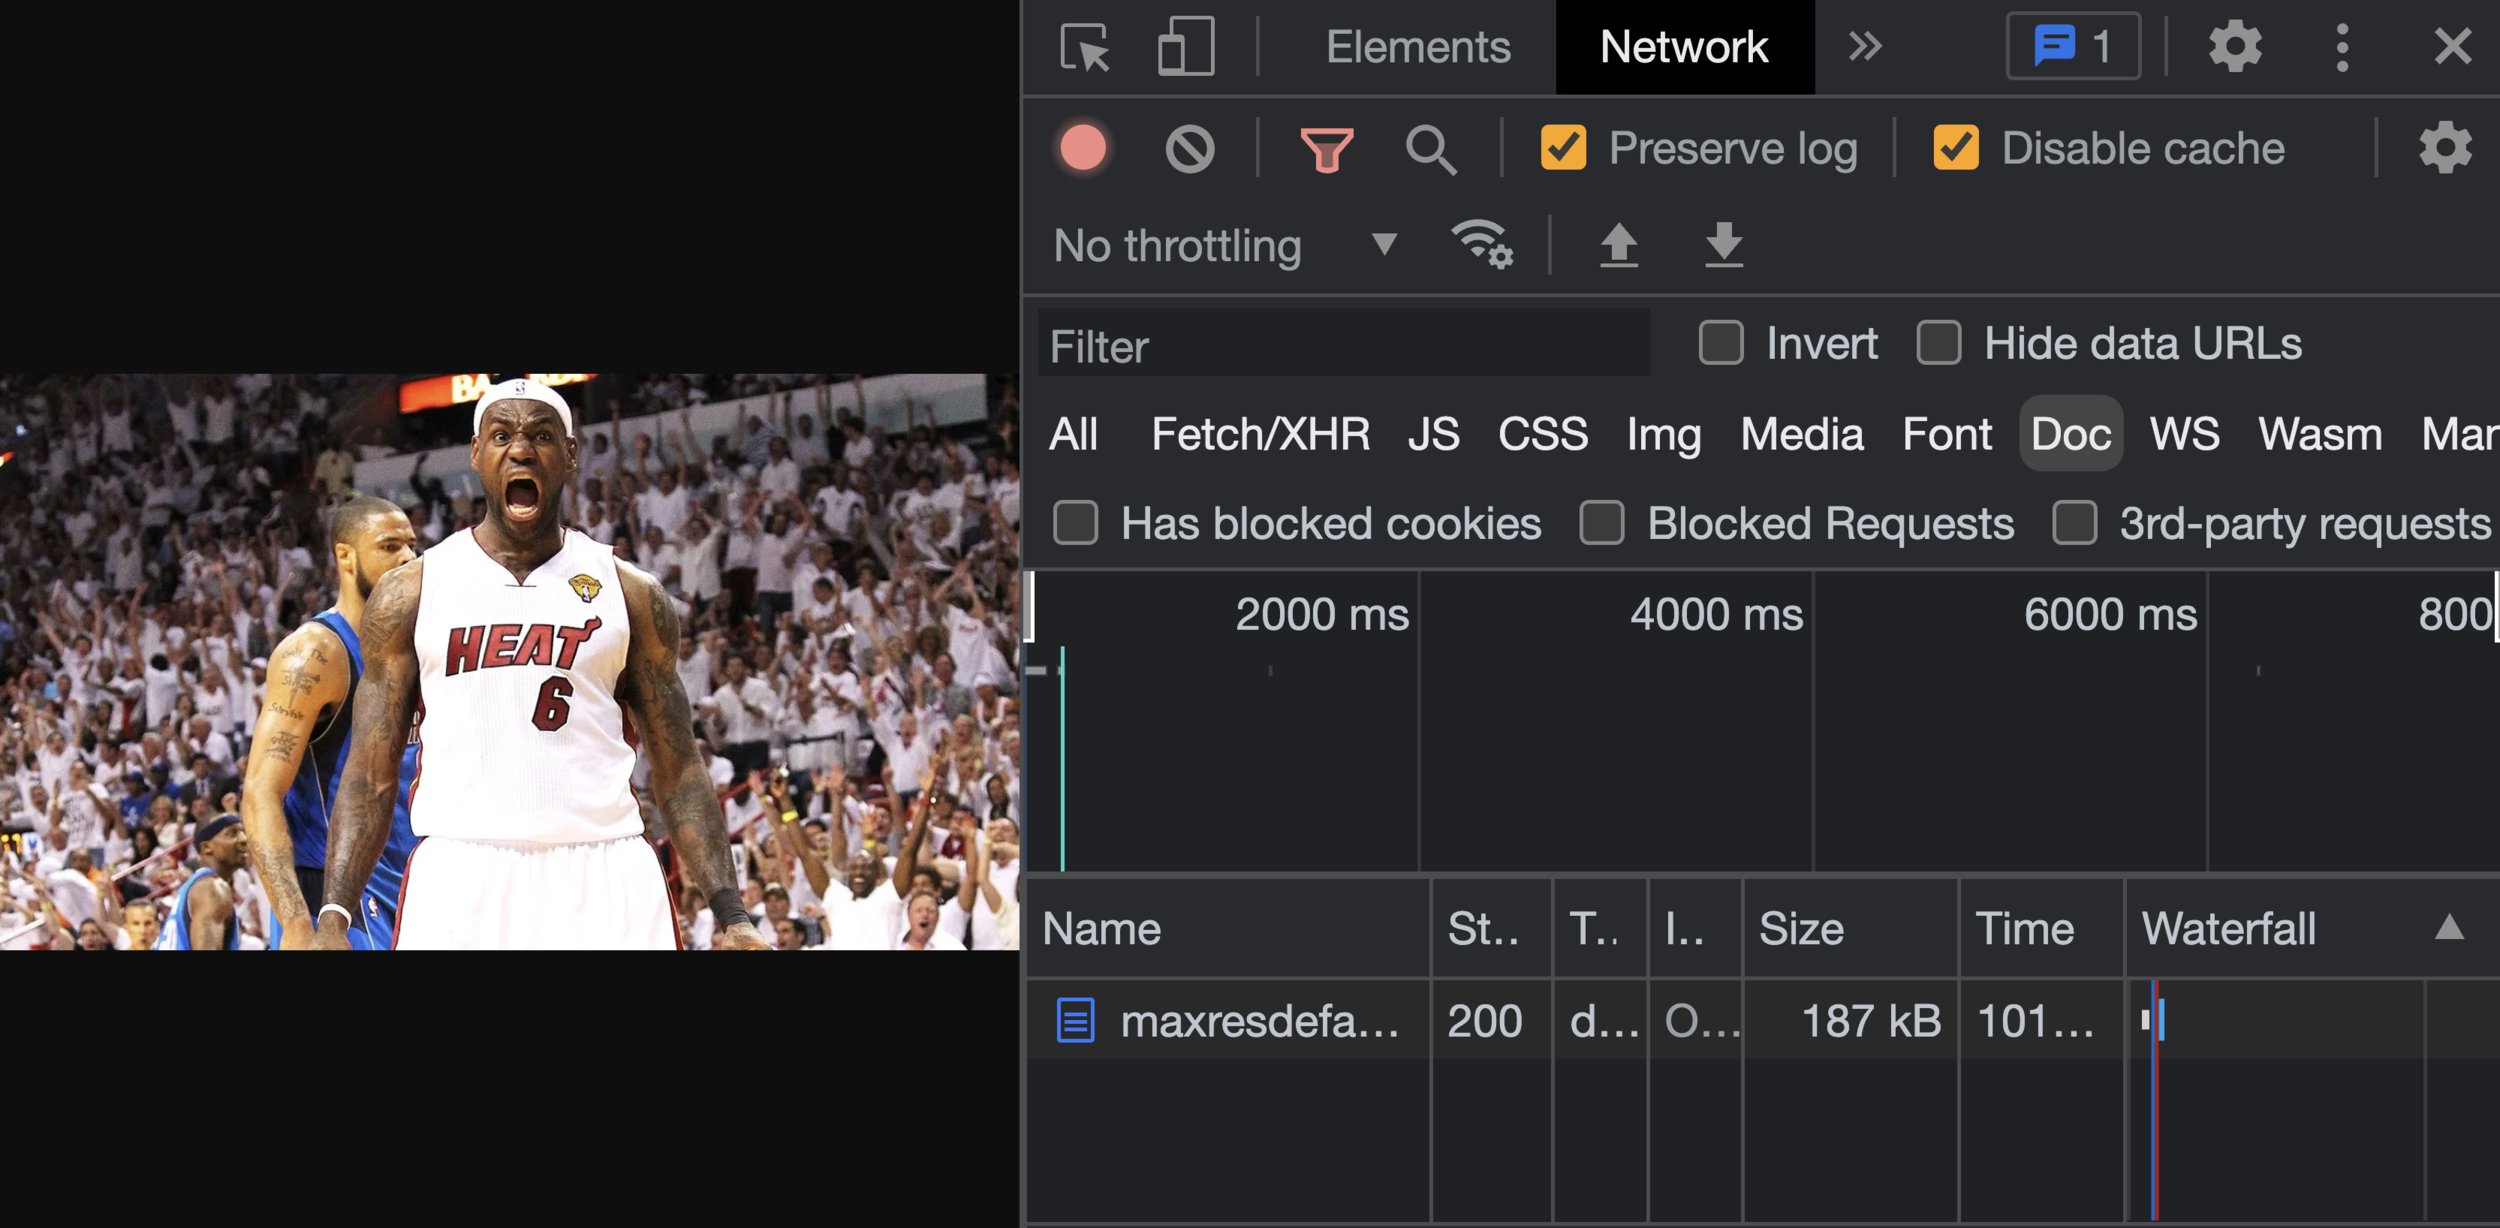This screenshot has height=1228, width=2500.
Task: Select the maxresdefa... request row
Action: (1258, 1021)
